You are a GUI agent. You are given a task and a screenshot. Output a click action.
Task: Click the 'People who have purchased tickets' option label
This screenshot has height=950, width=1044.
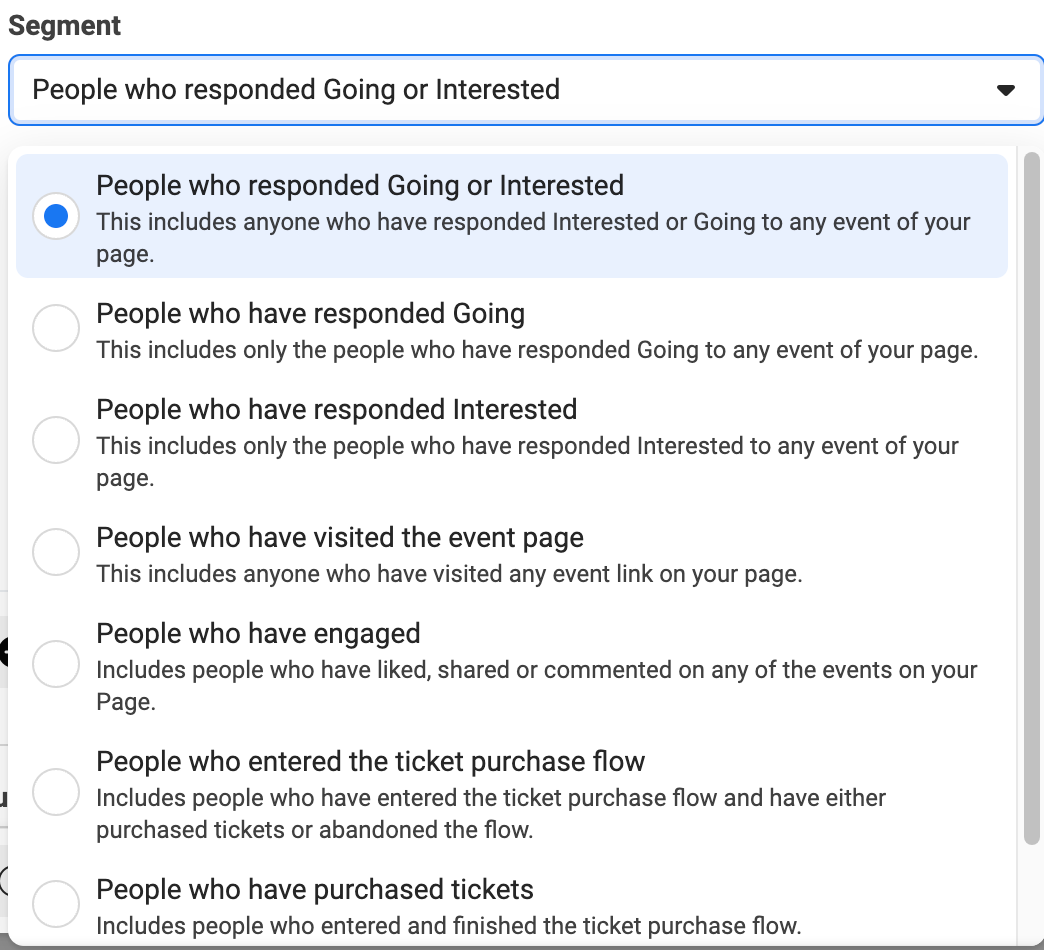tap(315, 889)
